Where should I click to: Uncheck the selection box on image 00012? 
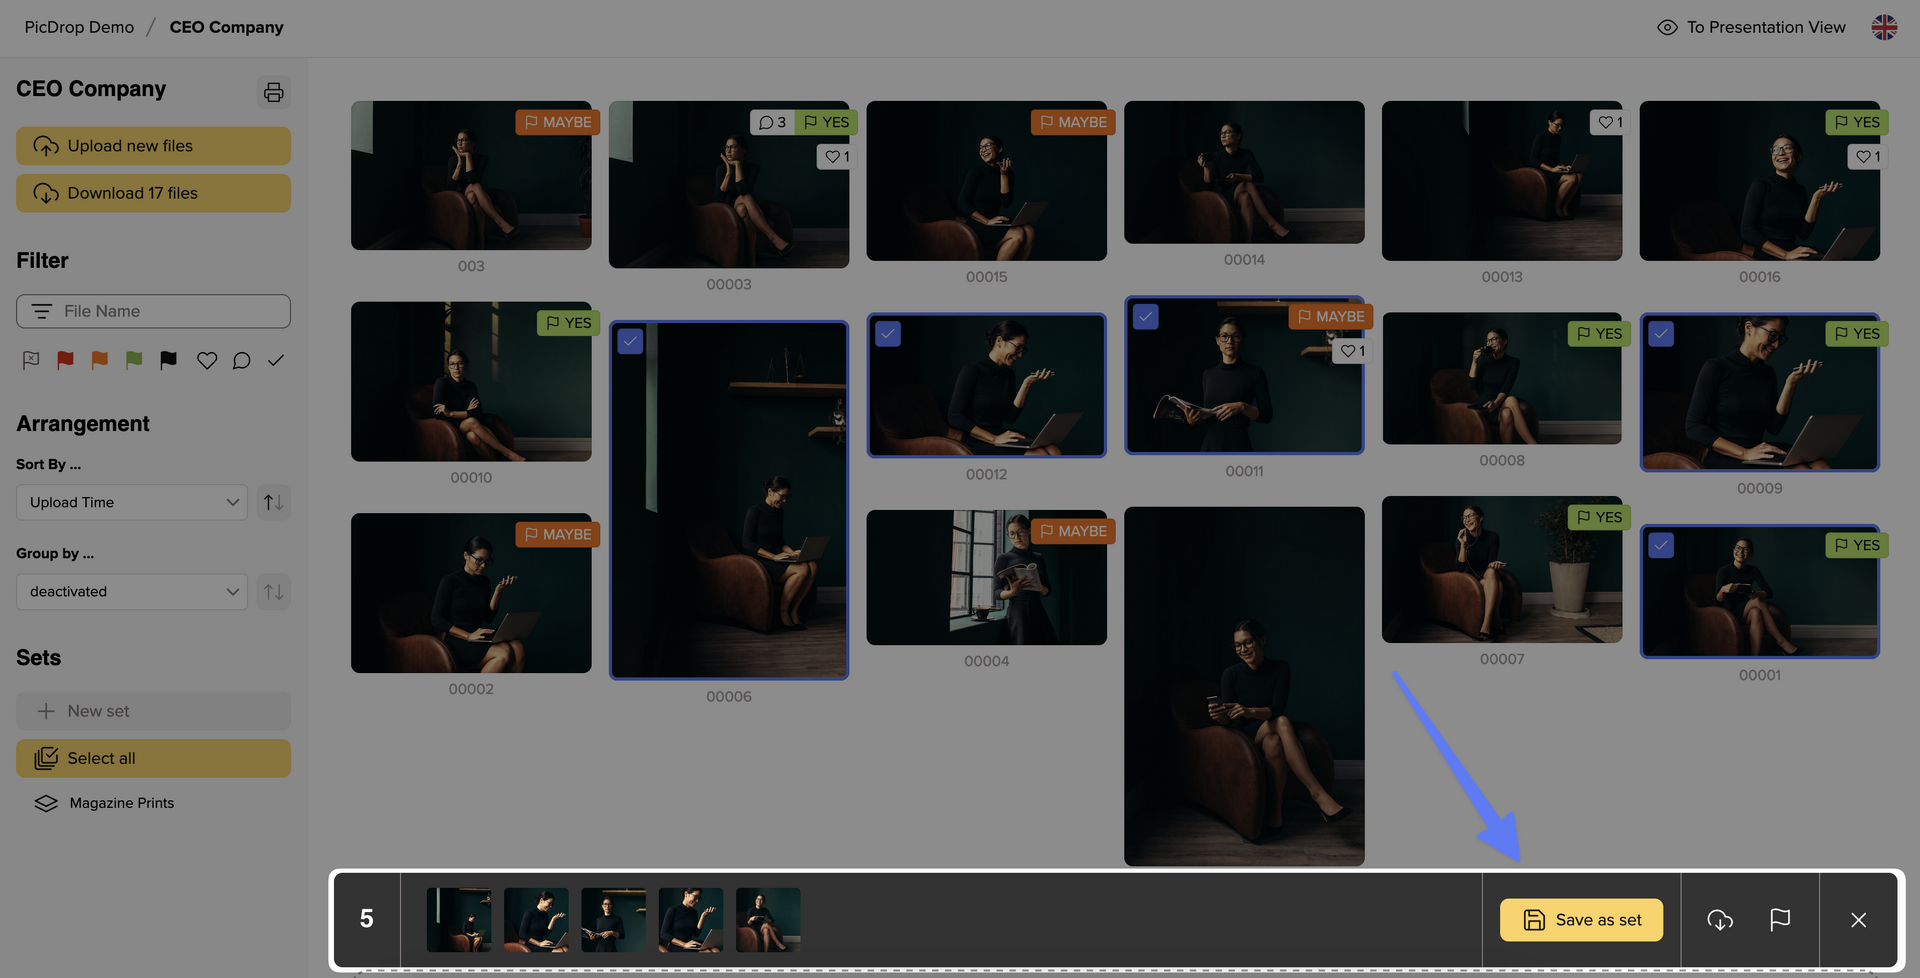click(x=888, y=334)
